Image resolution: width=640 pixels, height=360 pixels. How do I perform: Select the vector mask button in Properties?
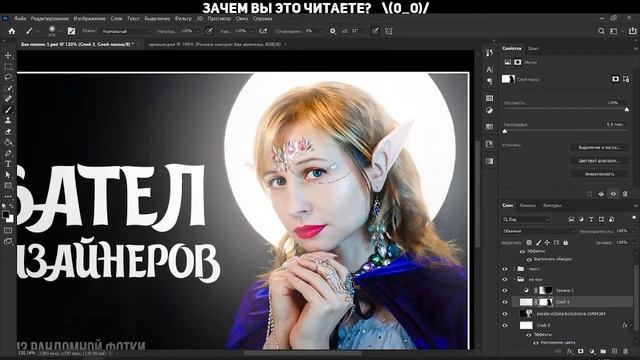(626, 79)
